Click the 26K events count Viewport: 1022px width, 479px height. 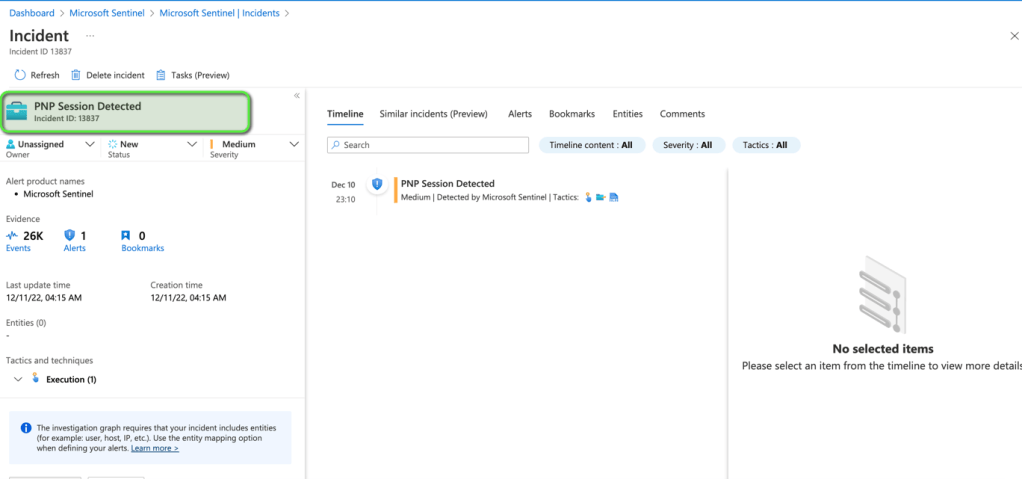tap(33, 236)
